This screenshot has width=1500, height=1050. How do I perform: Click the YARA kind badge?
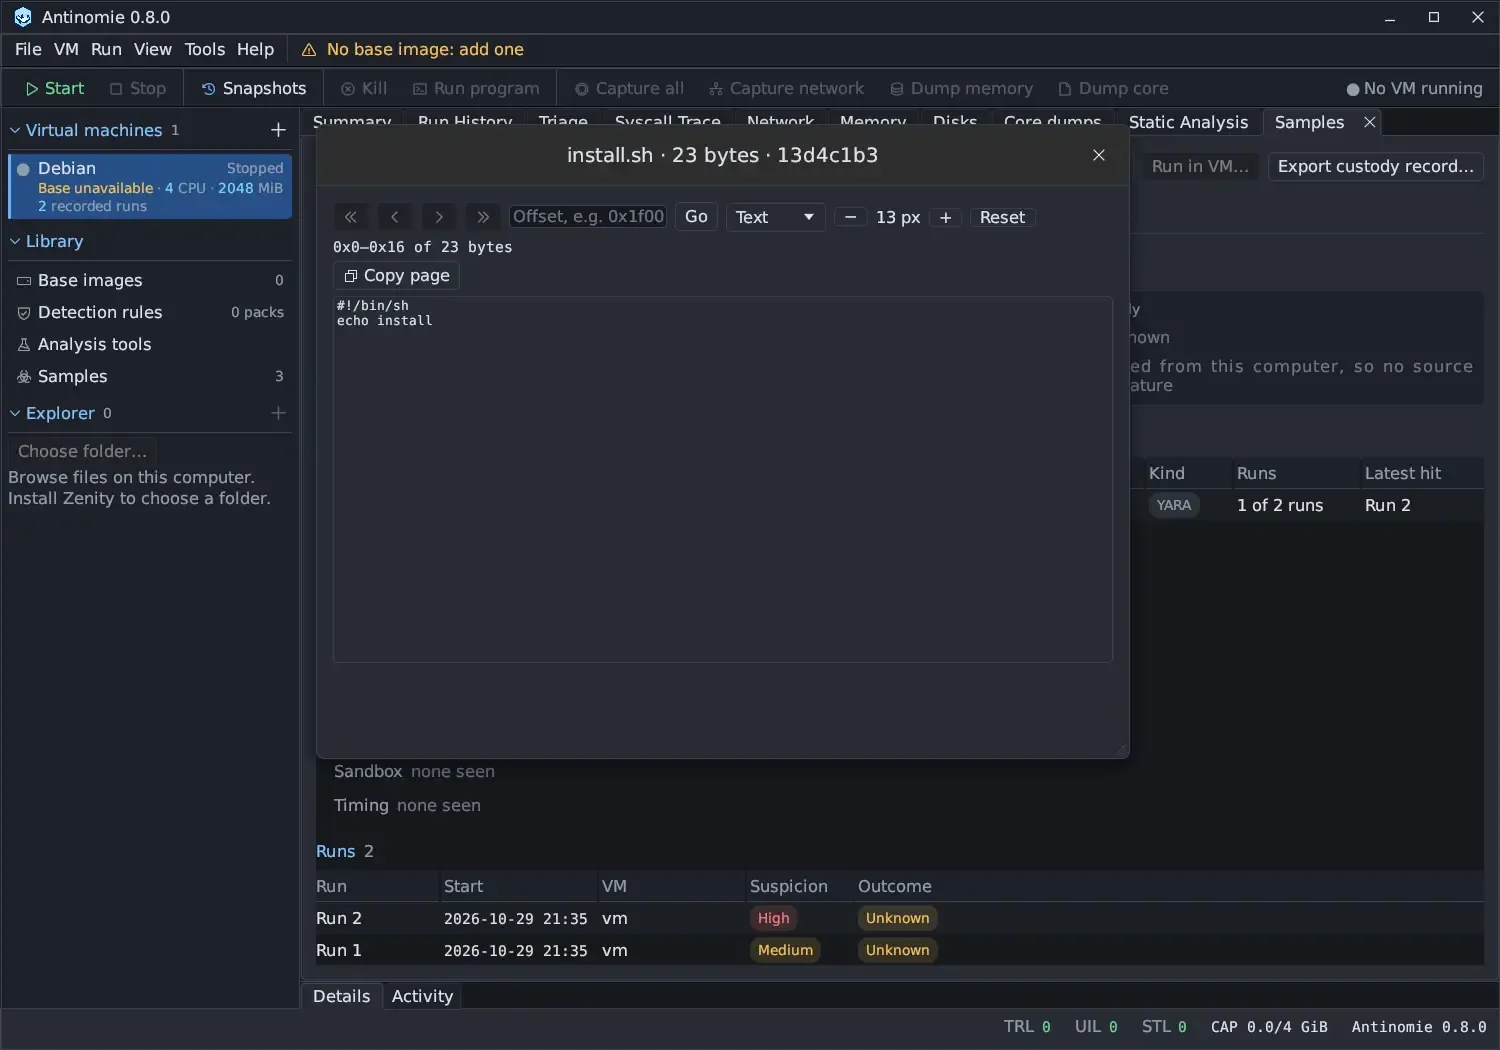[x=1173, y=505]
